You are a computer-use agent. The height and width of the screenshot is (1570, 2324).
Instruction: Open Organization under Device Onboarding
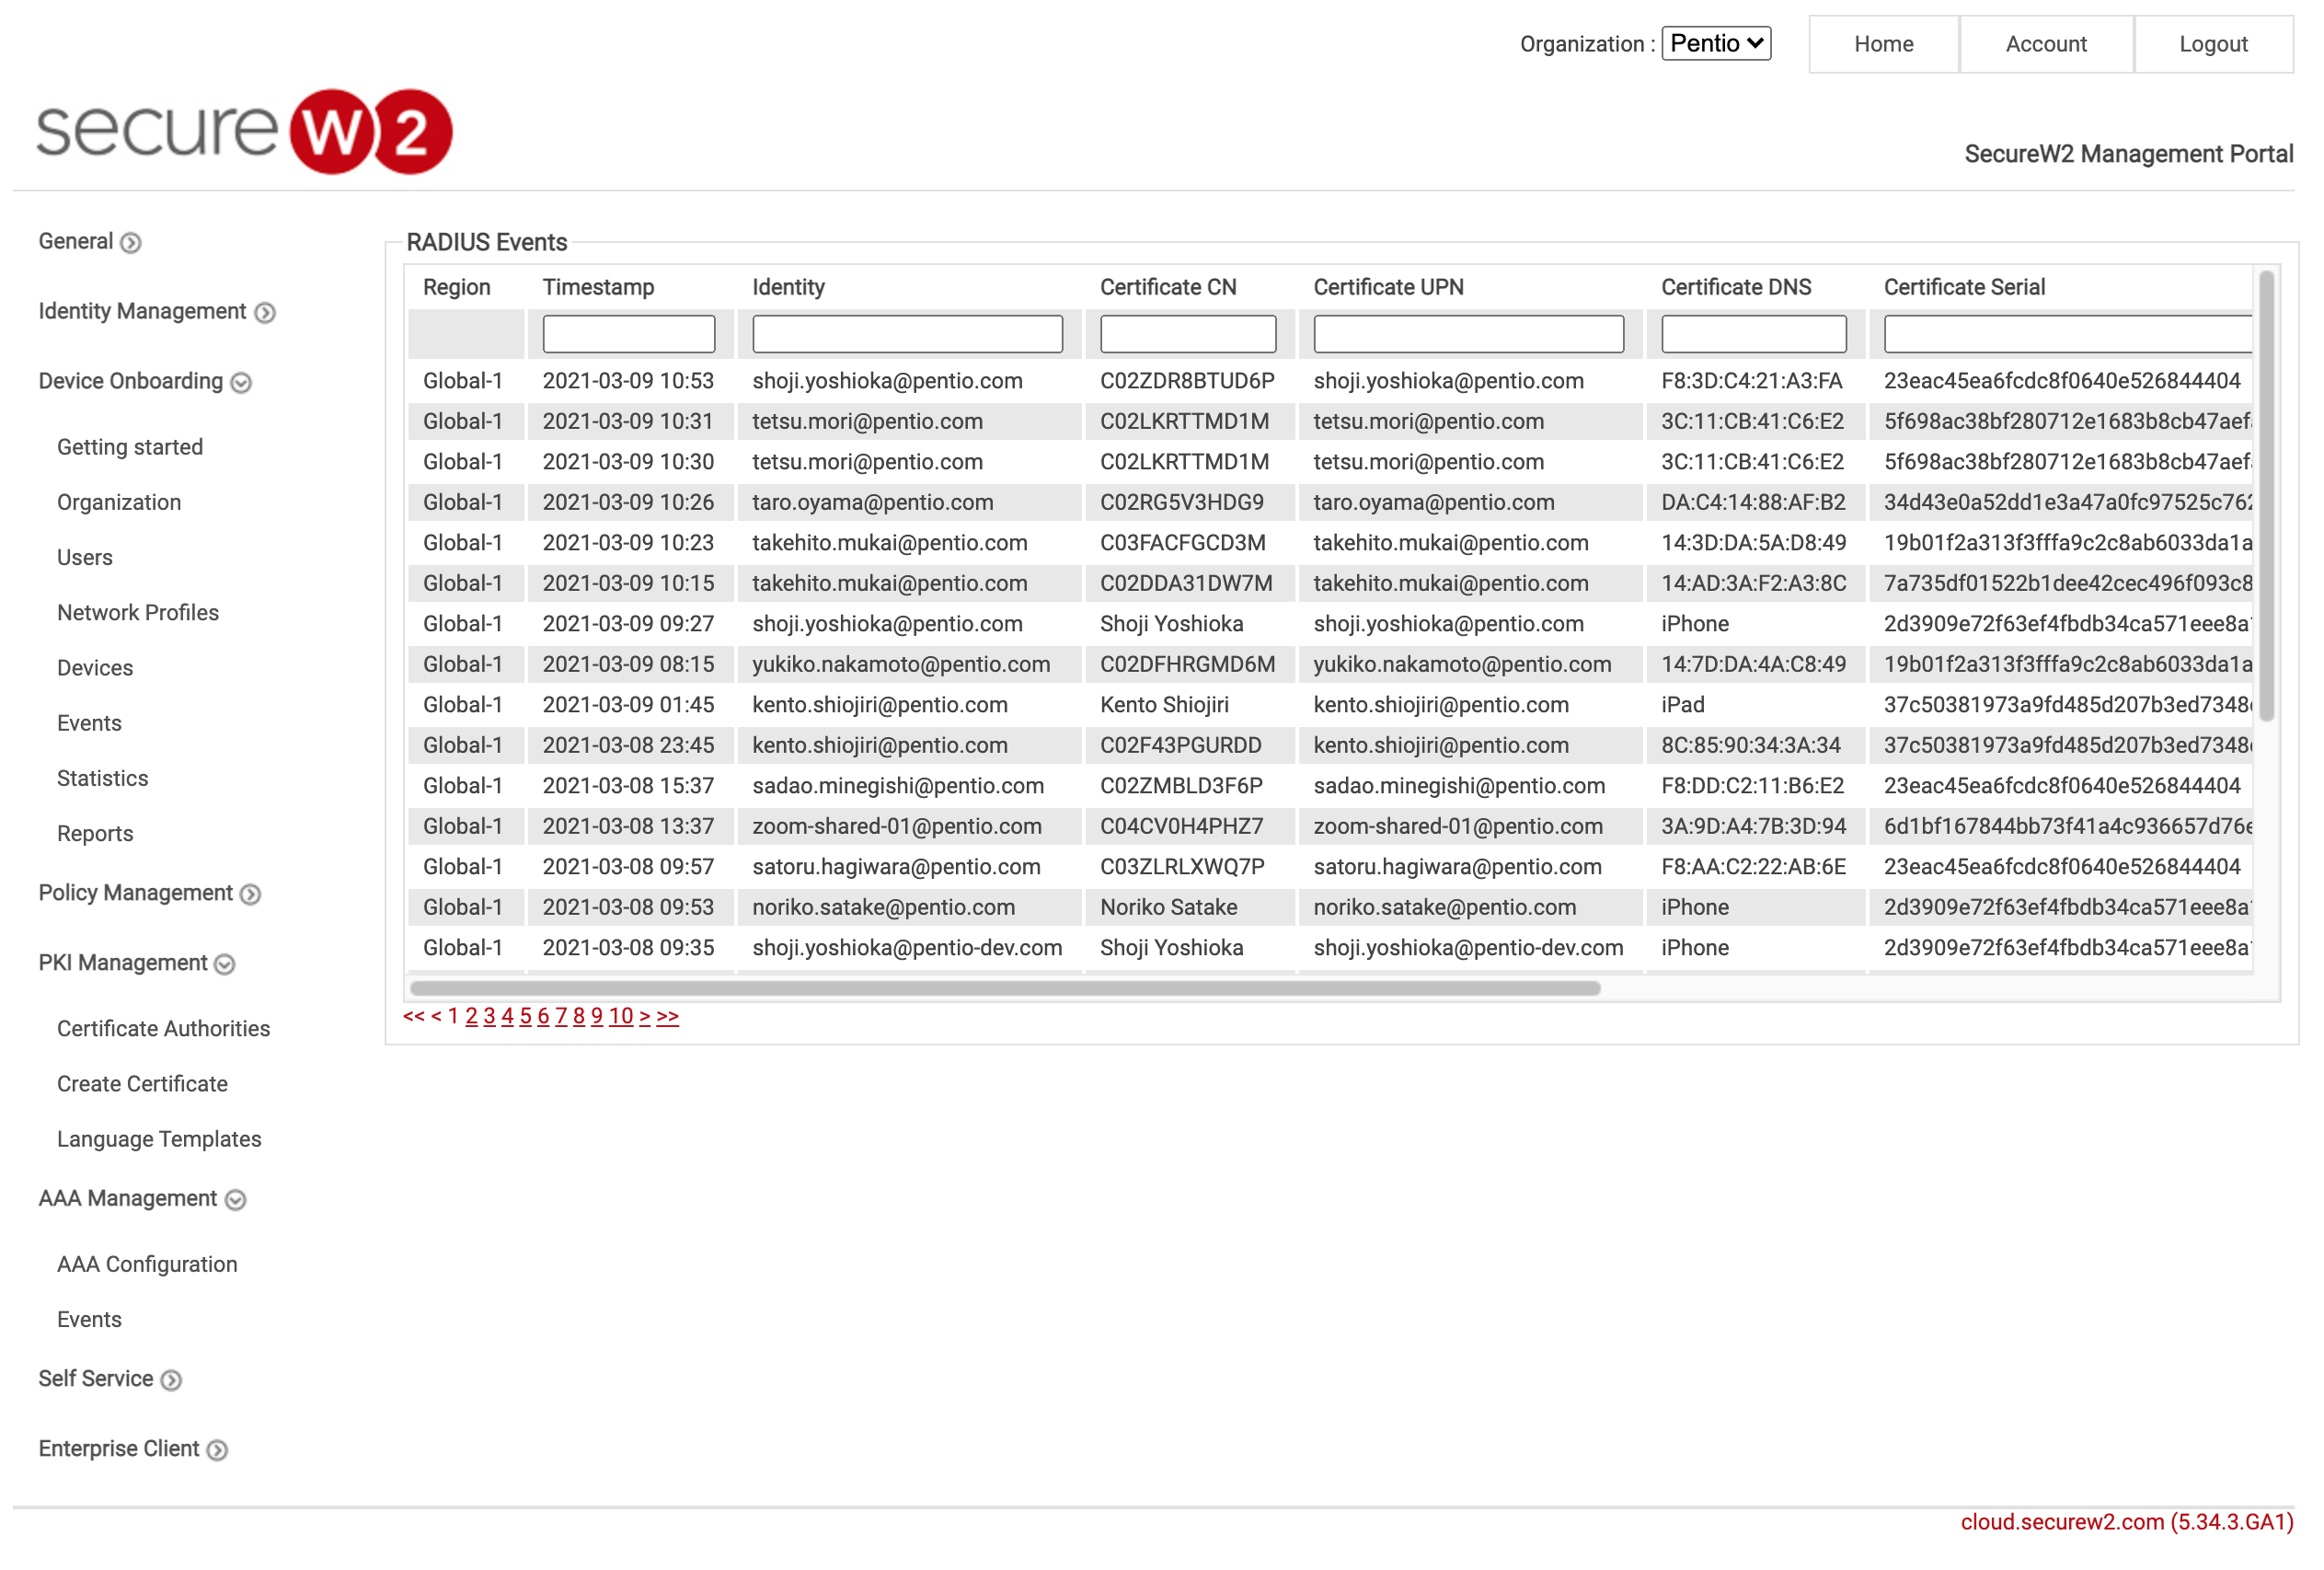(x=119, y=502)
